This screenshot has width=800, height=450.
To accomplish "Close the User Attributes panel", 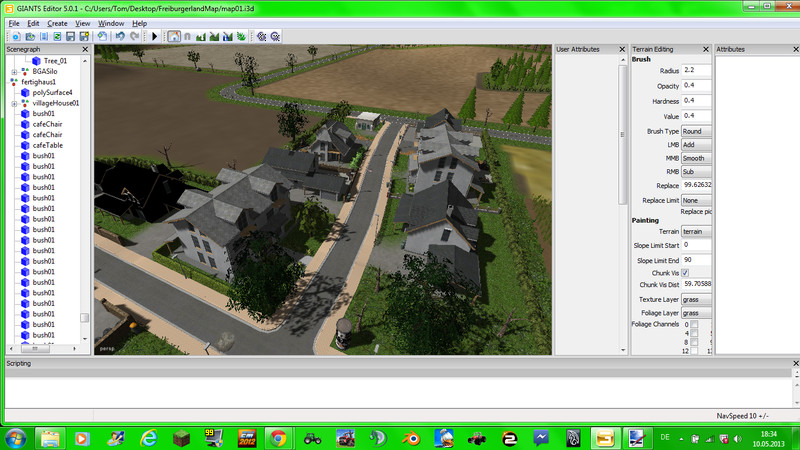I will tap(622, 49).
